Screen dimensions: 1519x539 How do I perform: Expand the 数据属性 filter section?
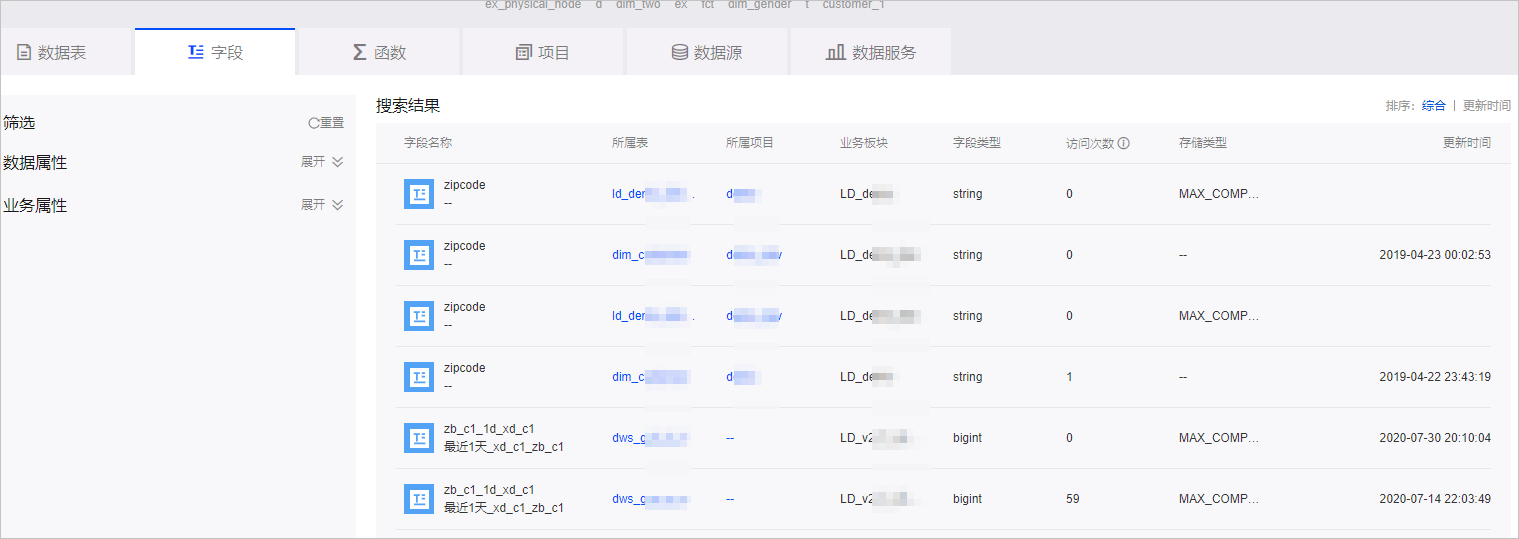tap(322, 162)
